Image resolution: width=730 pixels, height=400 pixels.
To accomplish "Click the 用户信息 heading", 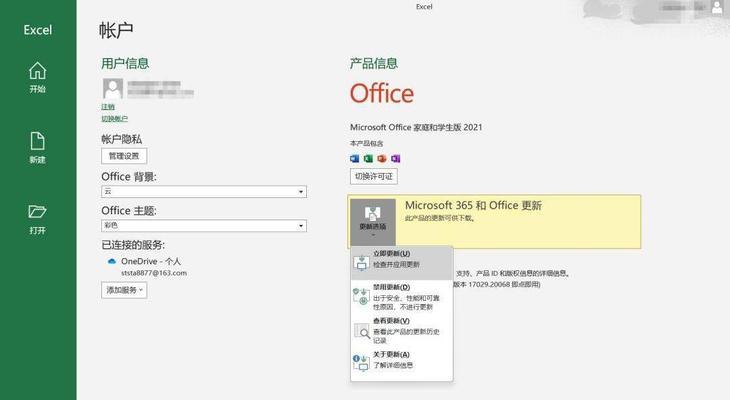I will [x=125, y=63].
